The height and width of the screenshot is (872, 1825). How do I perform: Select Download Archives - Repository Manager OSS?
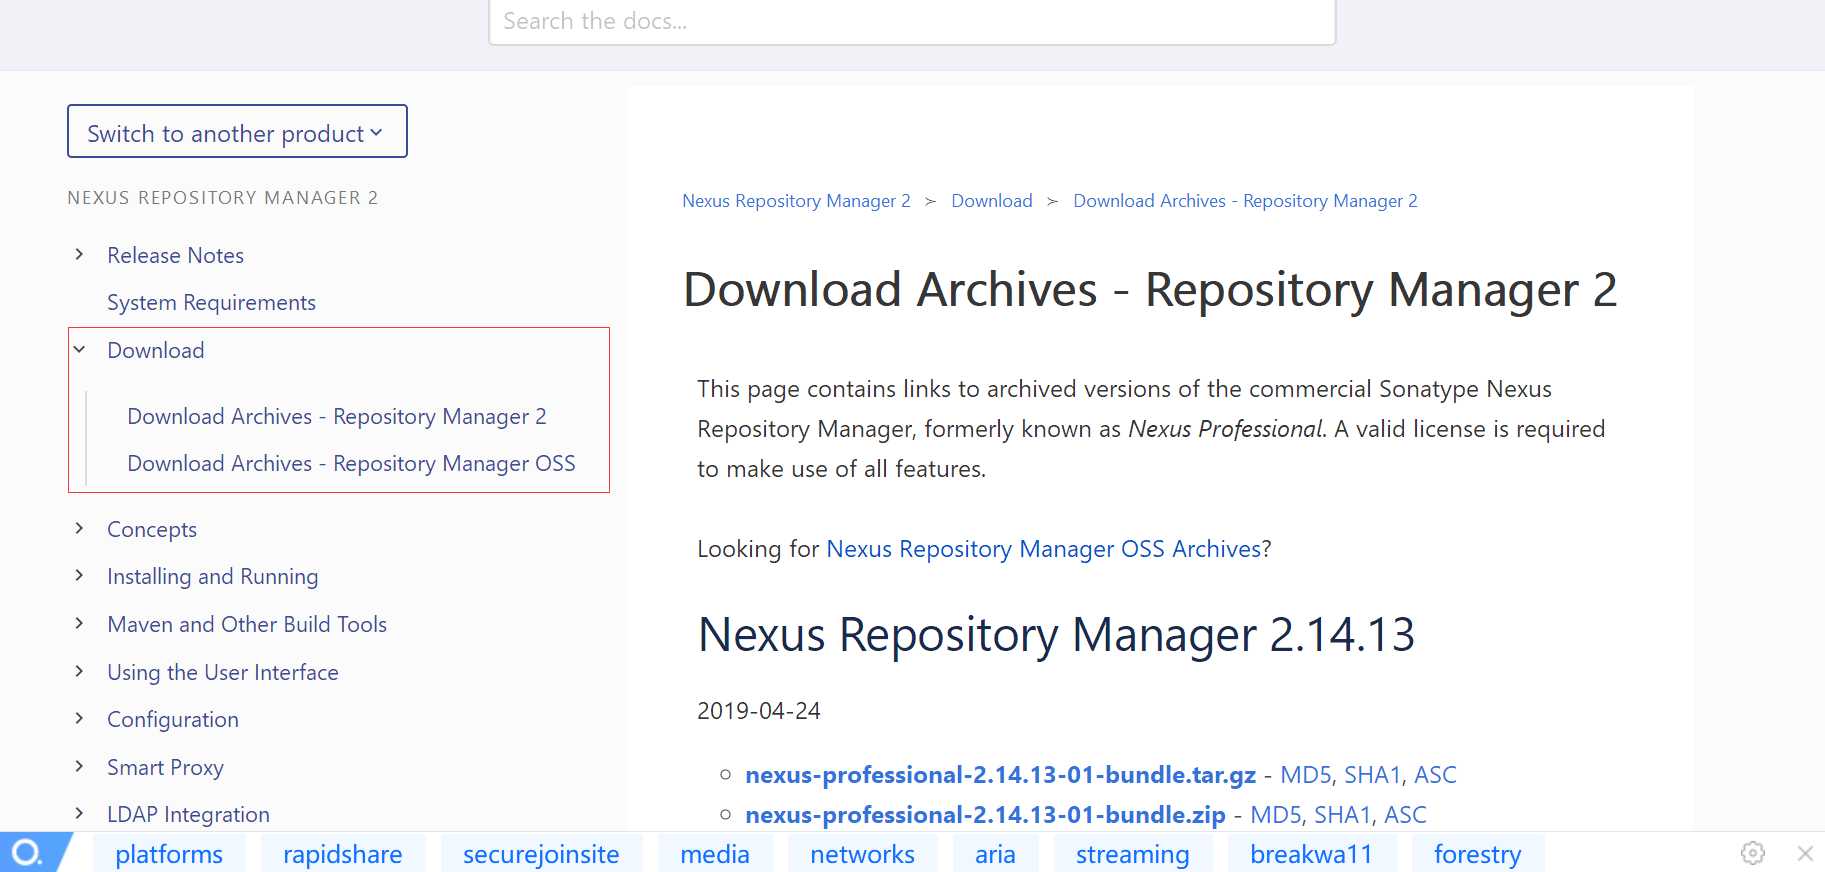pos(351,463)
